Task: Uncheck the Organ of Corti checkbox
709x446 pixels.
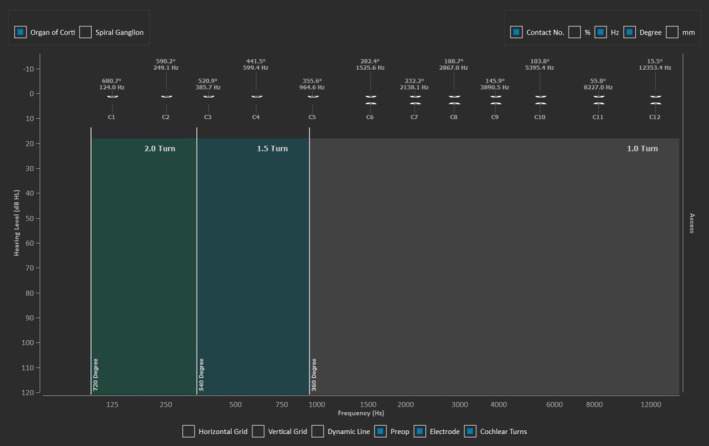Action: pos(20,32)
